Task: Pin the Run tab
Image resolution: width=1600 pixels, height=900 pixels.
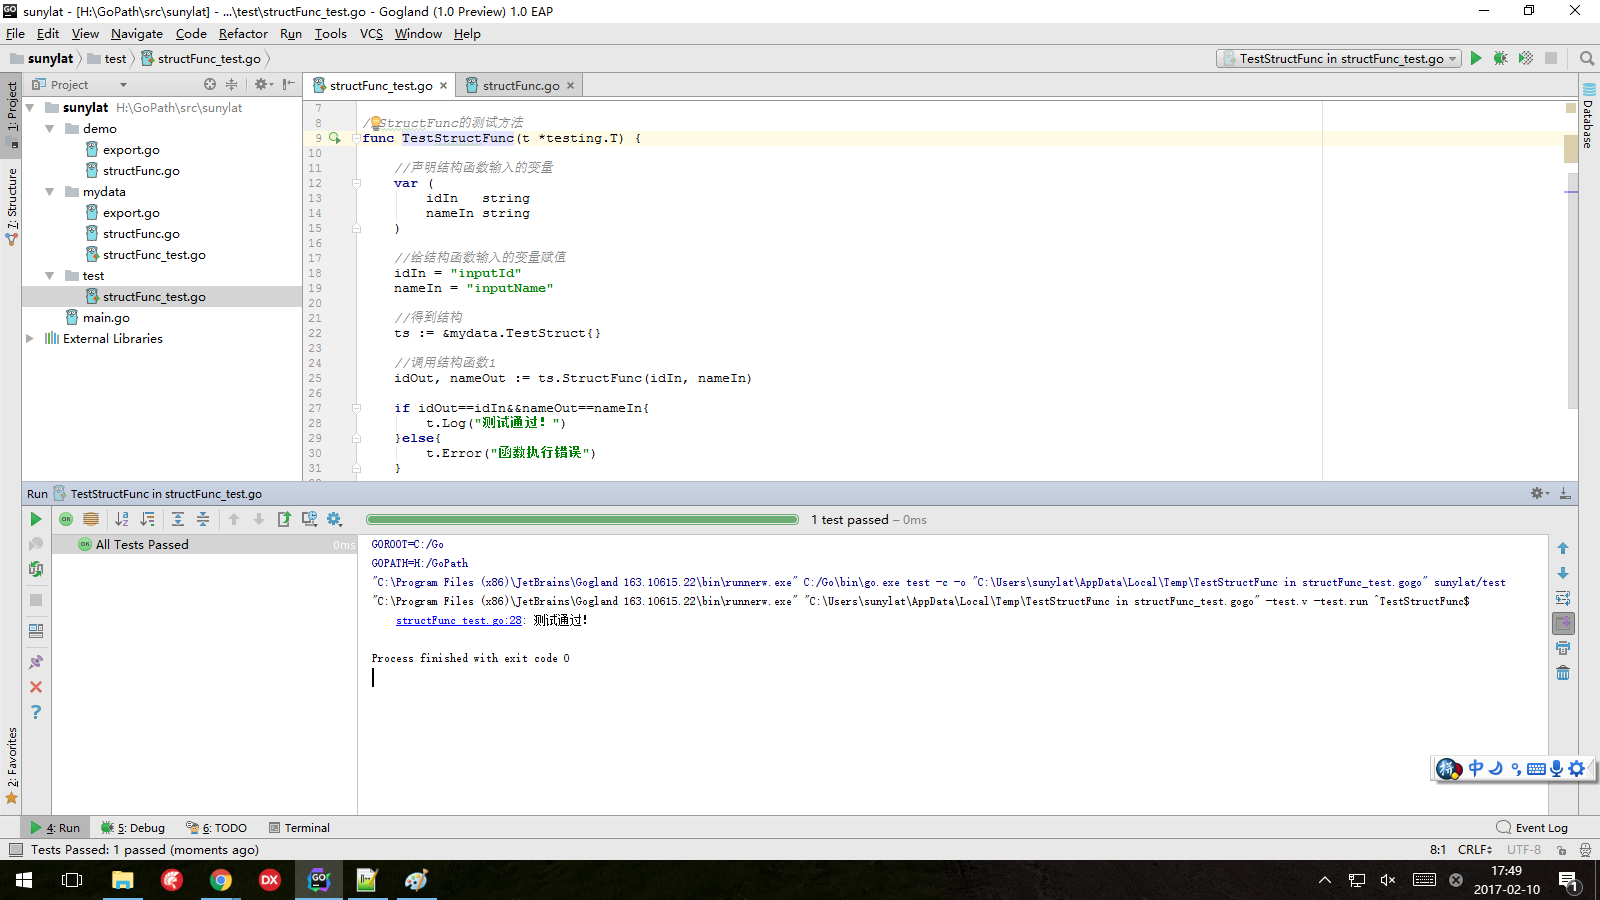Action: 36,662
